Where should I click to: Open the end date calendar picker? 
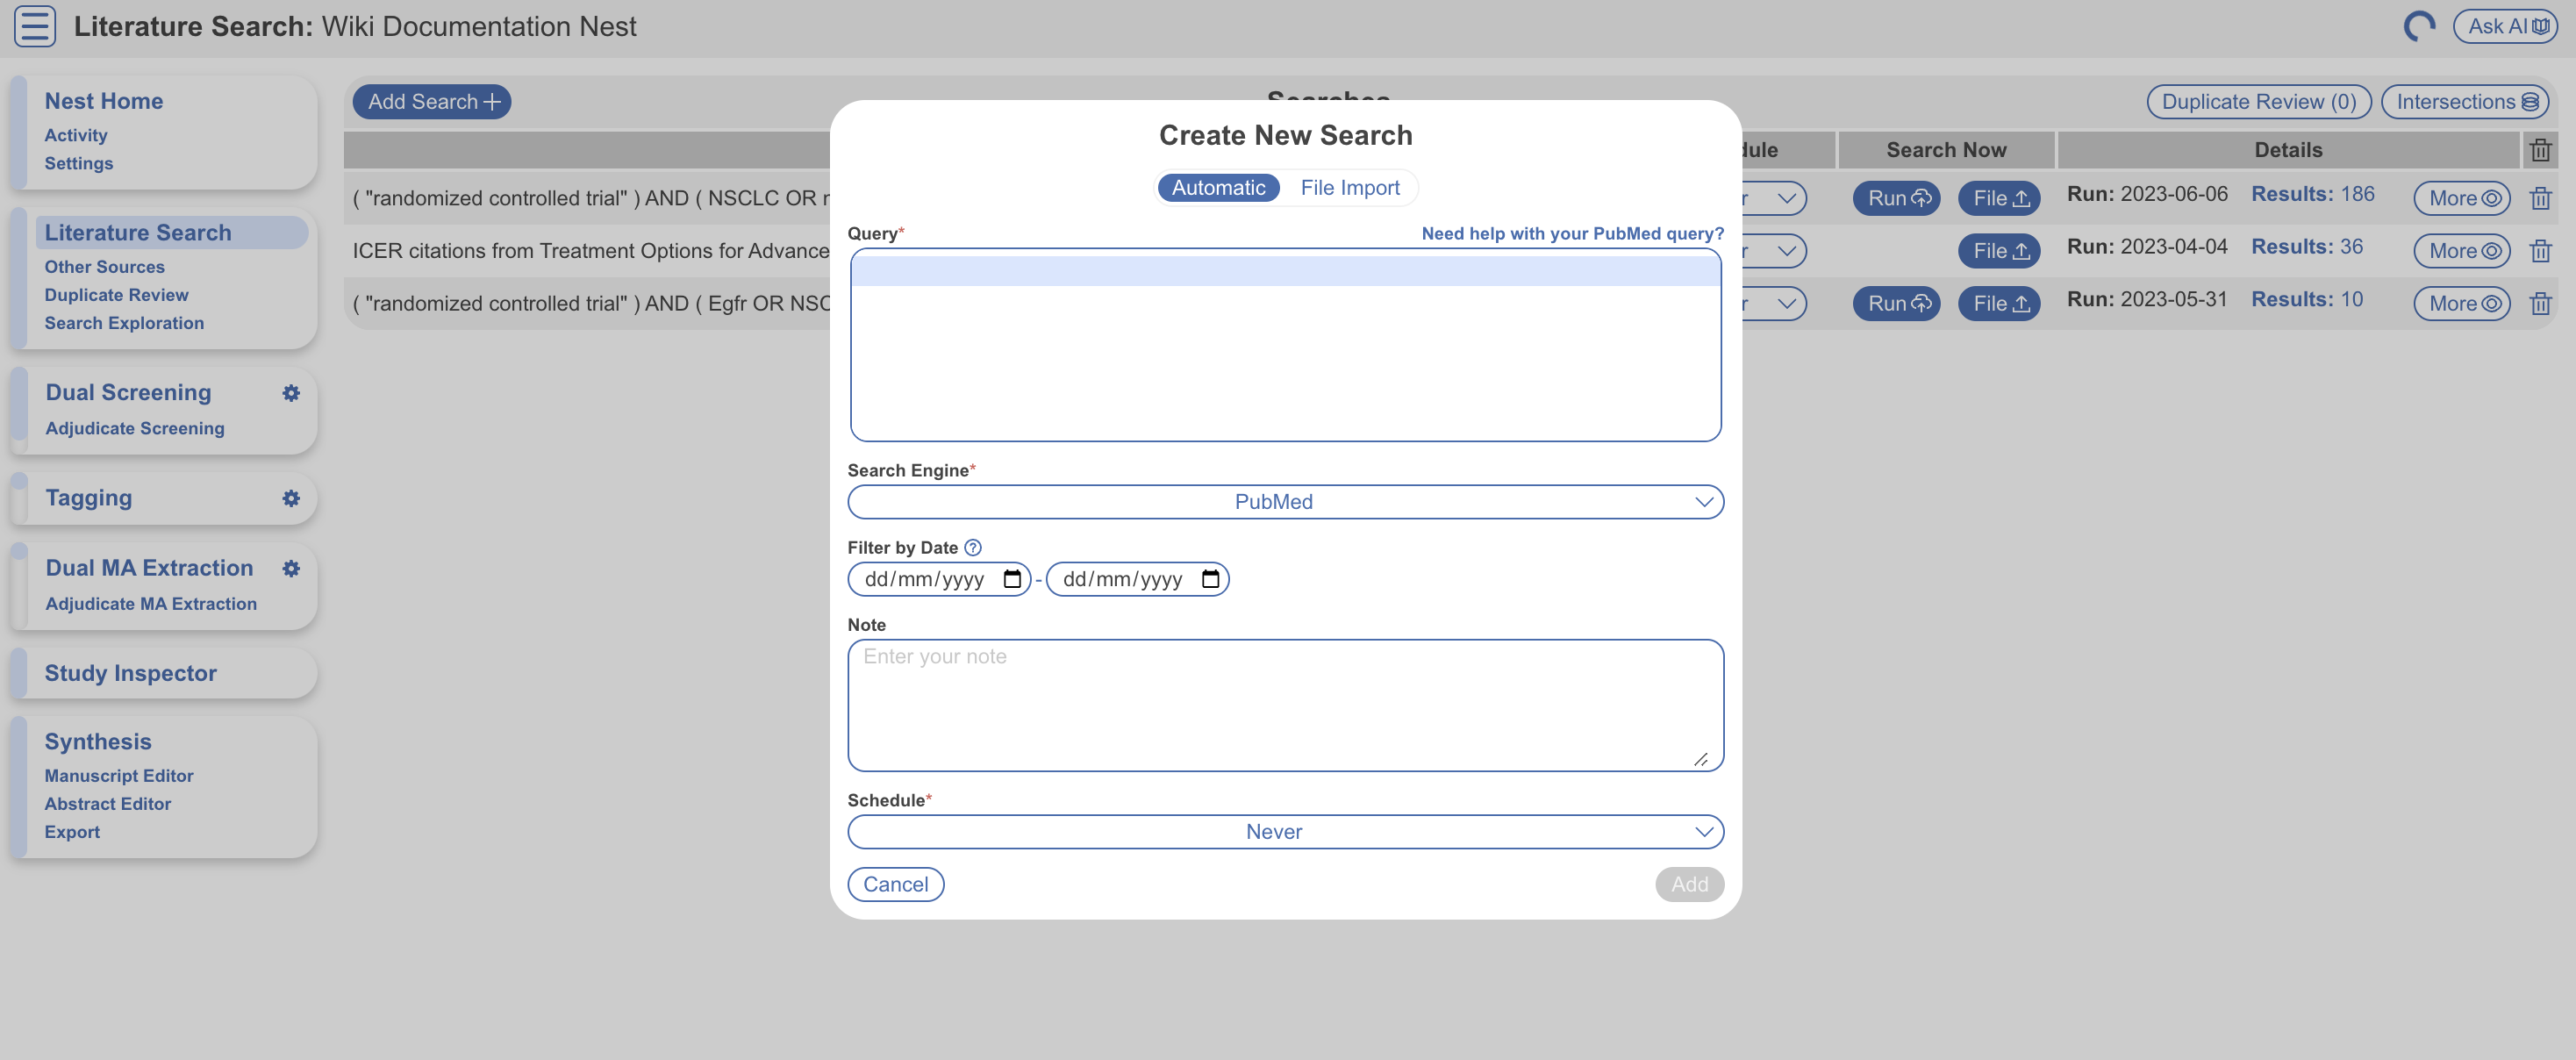[1210, 579]
